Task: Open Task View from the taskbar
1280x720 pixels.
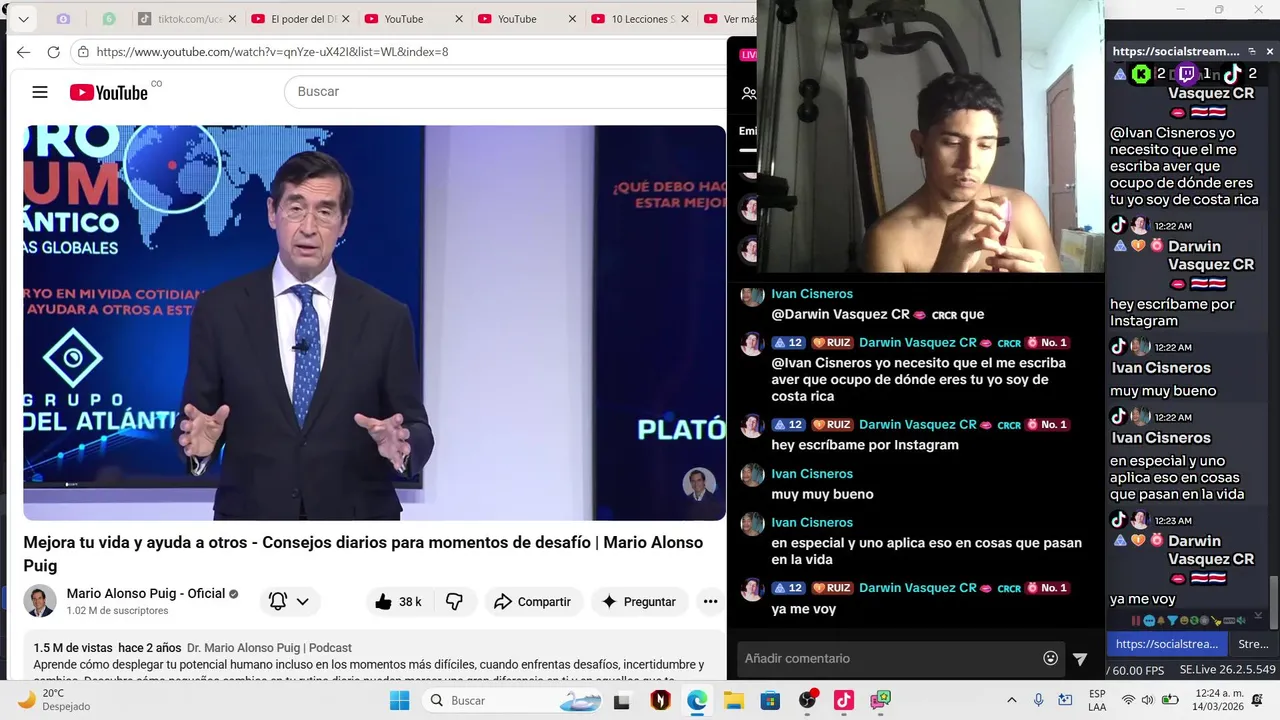Action: [x=622, y=701]
